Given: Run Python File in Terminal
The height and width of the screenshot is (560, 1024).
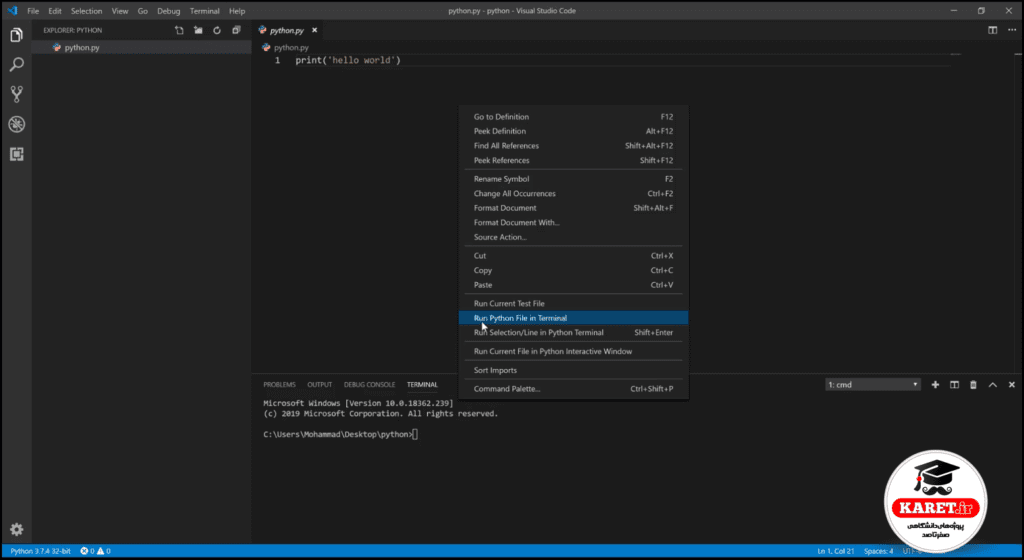Looking at the screenshot, I should coord(573,318).
